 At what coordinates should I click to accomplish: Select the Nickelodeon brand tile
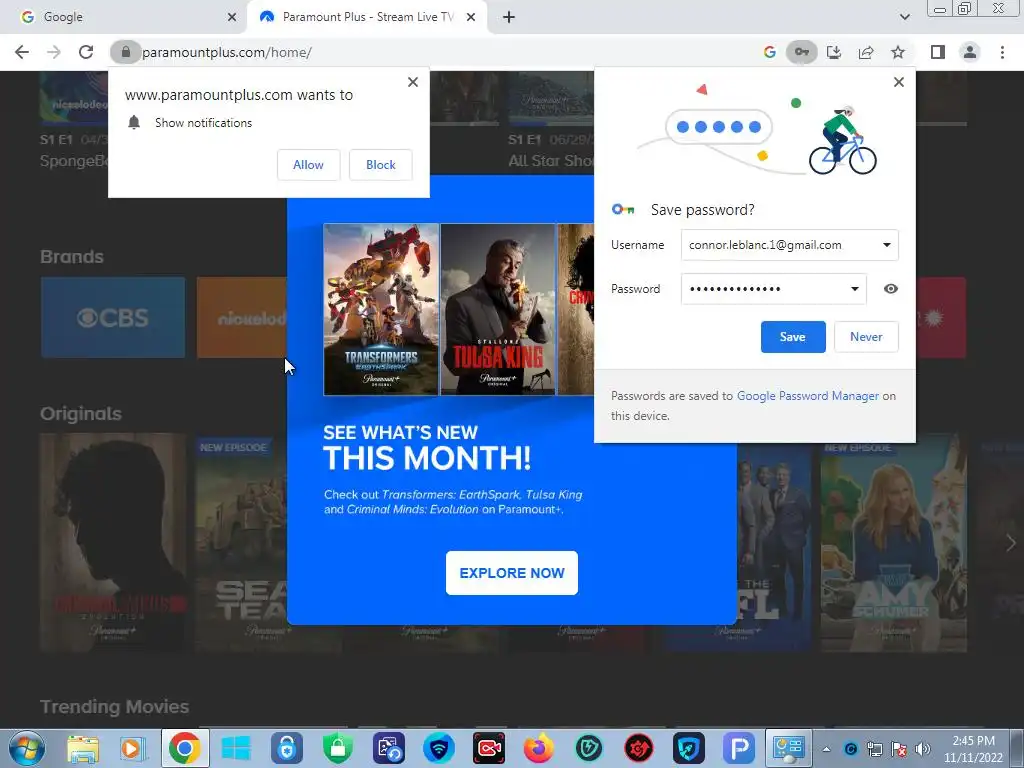[242, 317]
